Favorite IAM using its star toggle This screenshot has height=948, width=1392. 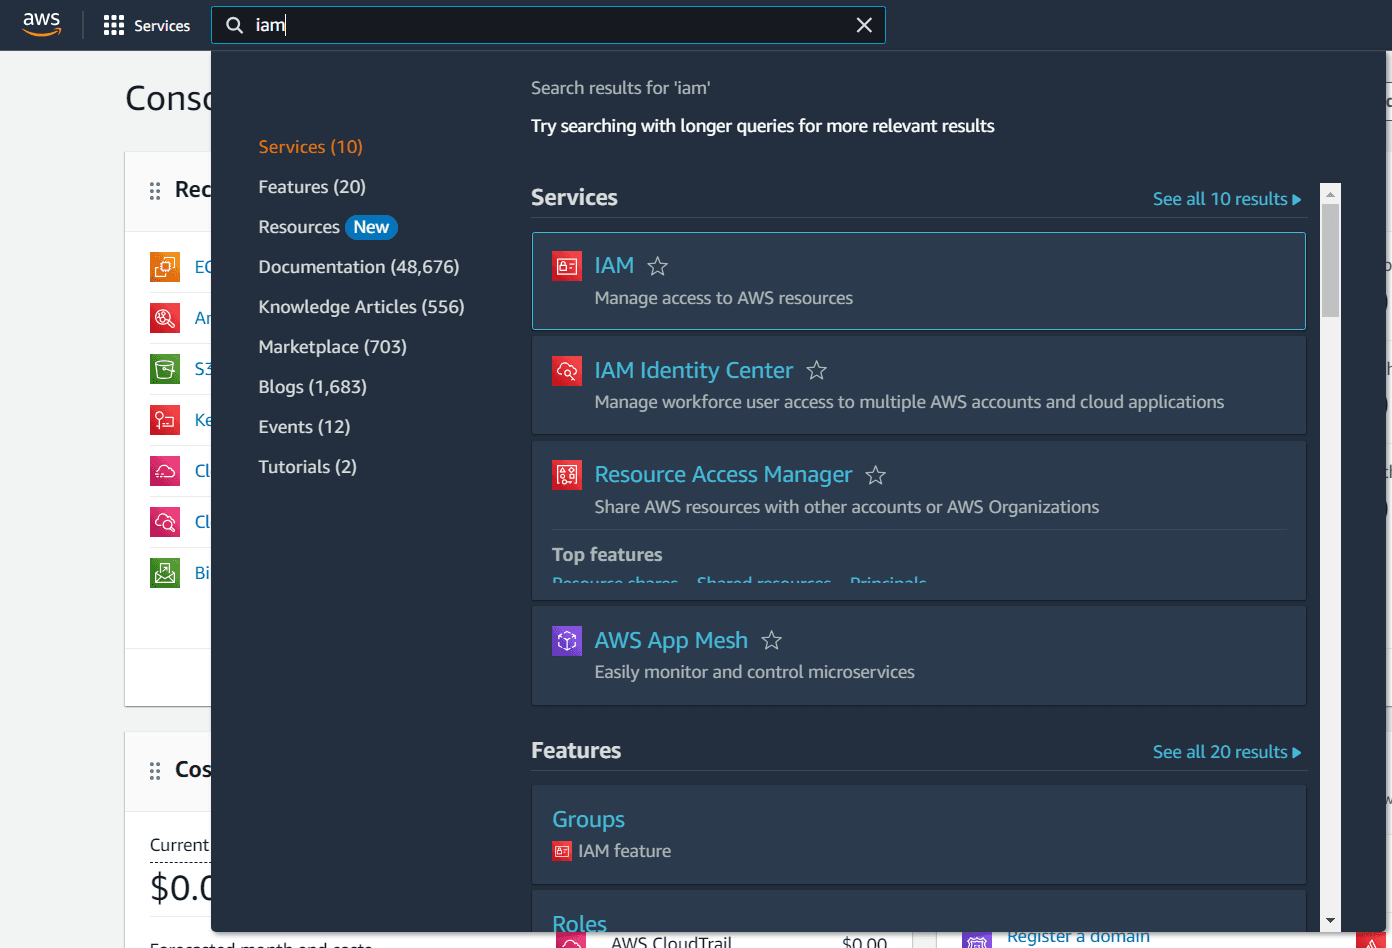click(657, 265)
